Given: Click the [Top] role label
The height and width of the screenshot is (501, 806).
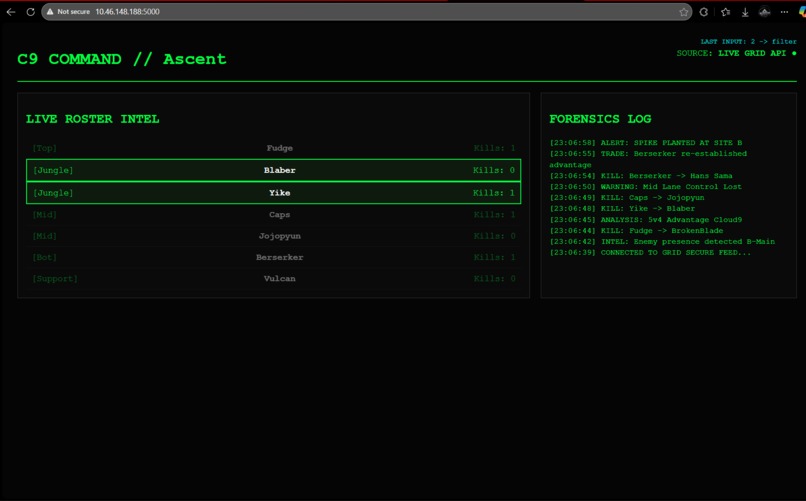Looking at the screenshot, I should click(x=45, y=148).
